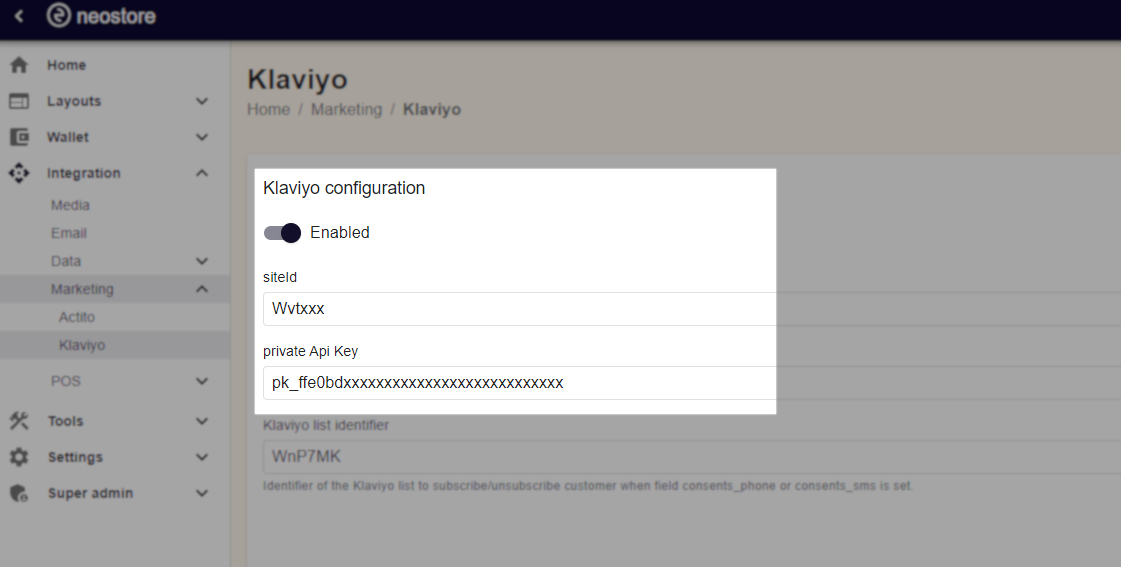Collapse the Integration section chevron
This screenshot has width=1121, height=567.
[x=202, y=173]
